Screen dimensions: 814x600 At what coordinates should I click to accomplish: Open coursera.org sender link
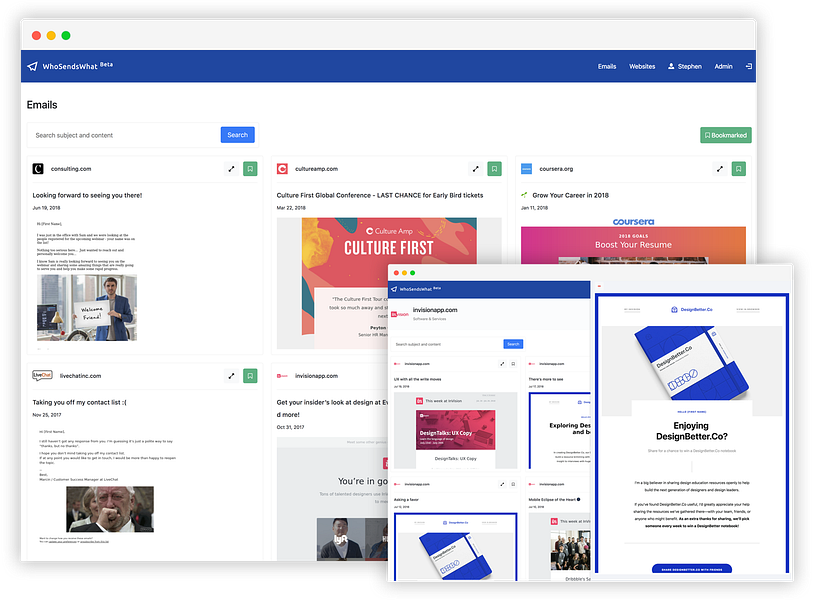click(x=556, y=169)
